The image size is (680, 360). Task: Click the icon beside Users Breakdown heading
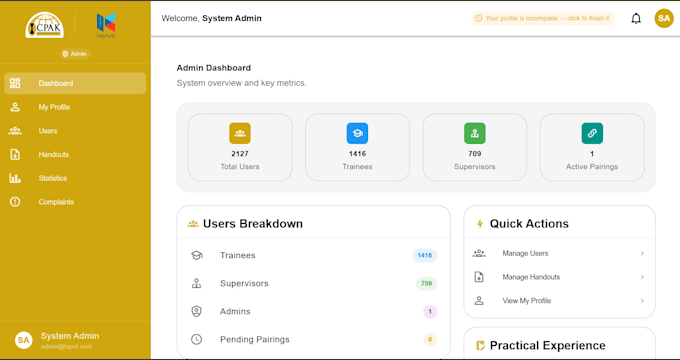(193, 224)
